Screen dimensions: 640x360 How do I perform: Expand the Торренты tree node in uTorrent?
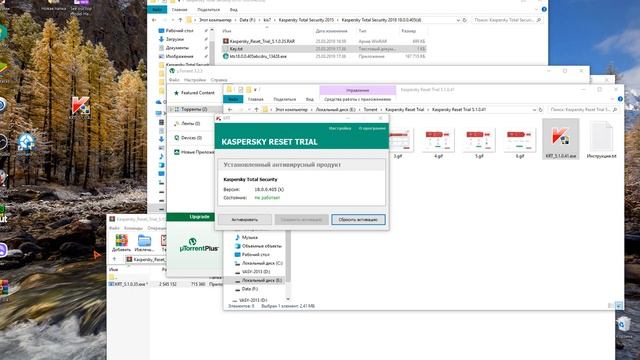(171, 109)
